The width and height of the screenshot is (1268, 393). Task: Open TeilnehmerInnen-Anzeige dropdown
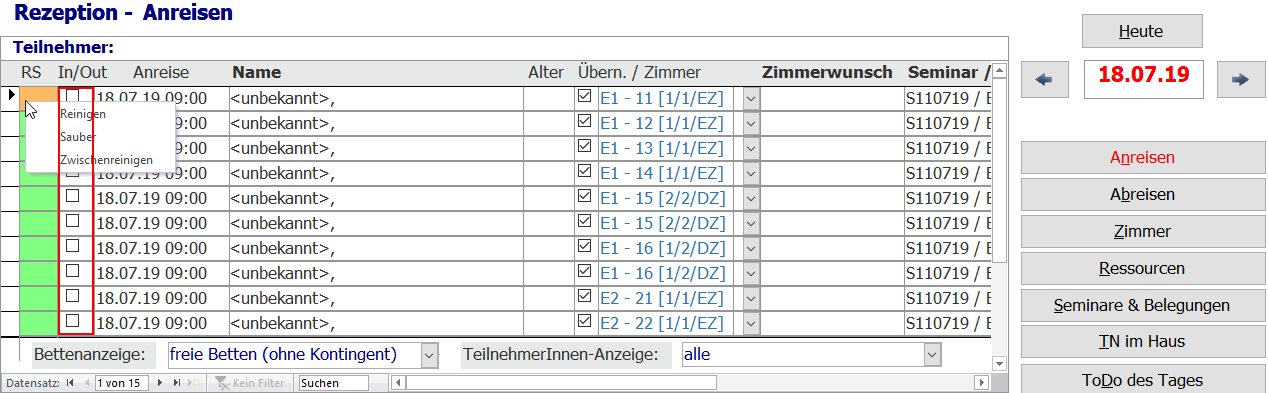coord(933,354)
